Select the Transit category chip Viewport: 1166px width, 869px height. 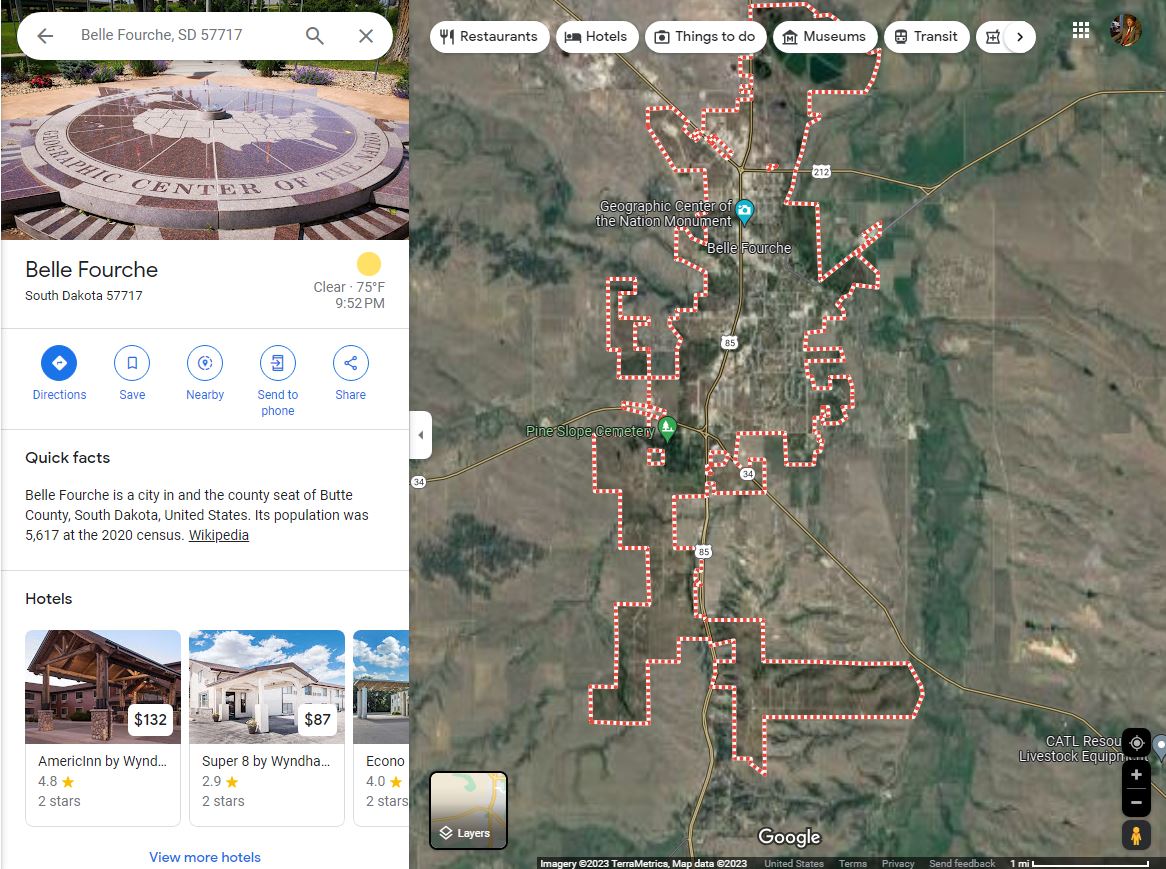coord(927,36)
